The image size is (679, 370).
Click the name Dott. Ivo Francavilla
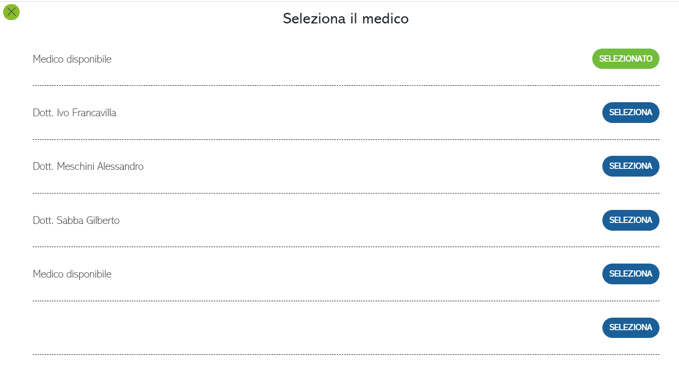74,113
